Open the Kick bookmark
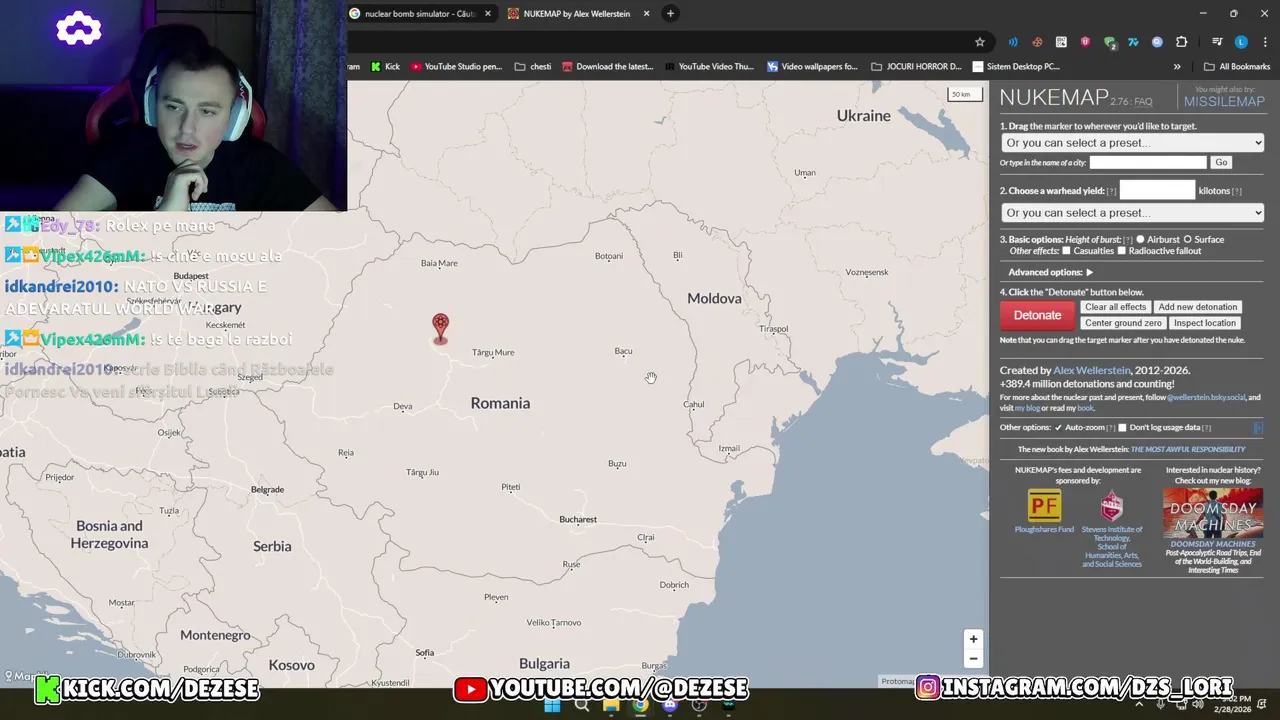This screenshot has width=1280, height=720. point(385,67)
